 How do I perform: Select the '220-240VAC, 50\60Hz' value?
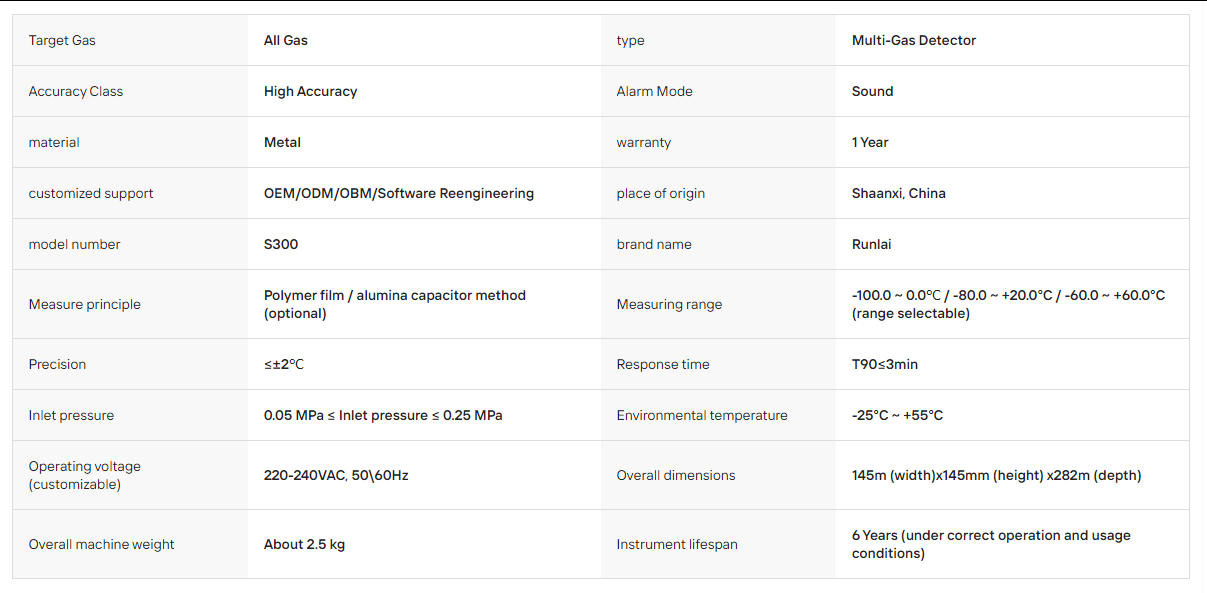tap(336, 476)
